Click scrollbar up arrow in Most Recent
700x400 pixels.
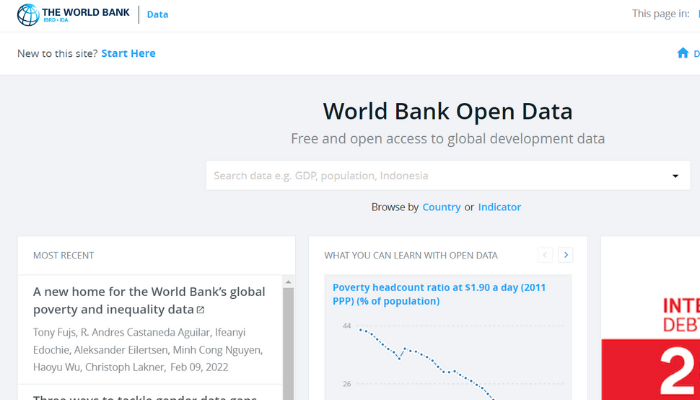click(288, 282)
